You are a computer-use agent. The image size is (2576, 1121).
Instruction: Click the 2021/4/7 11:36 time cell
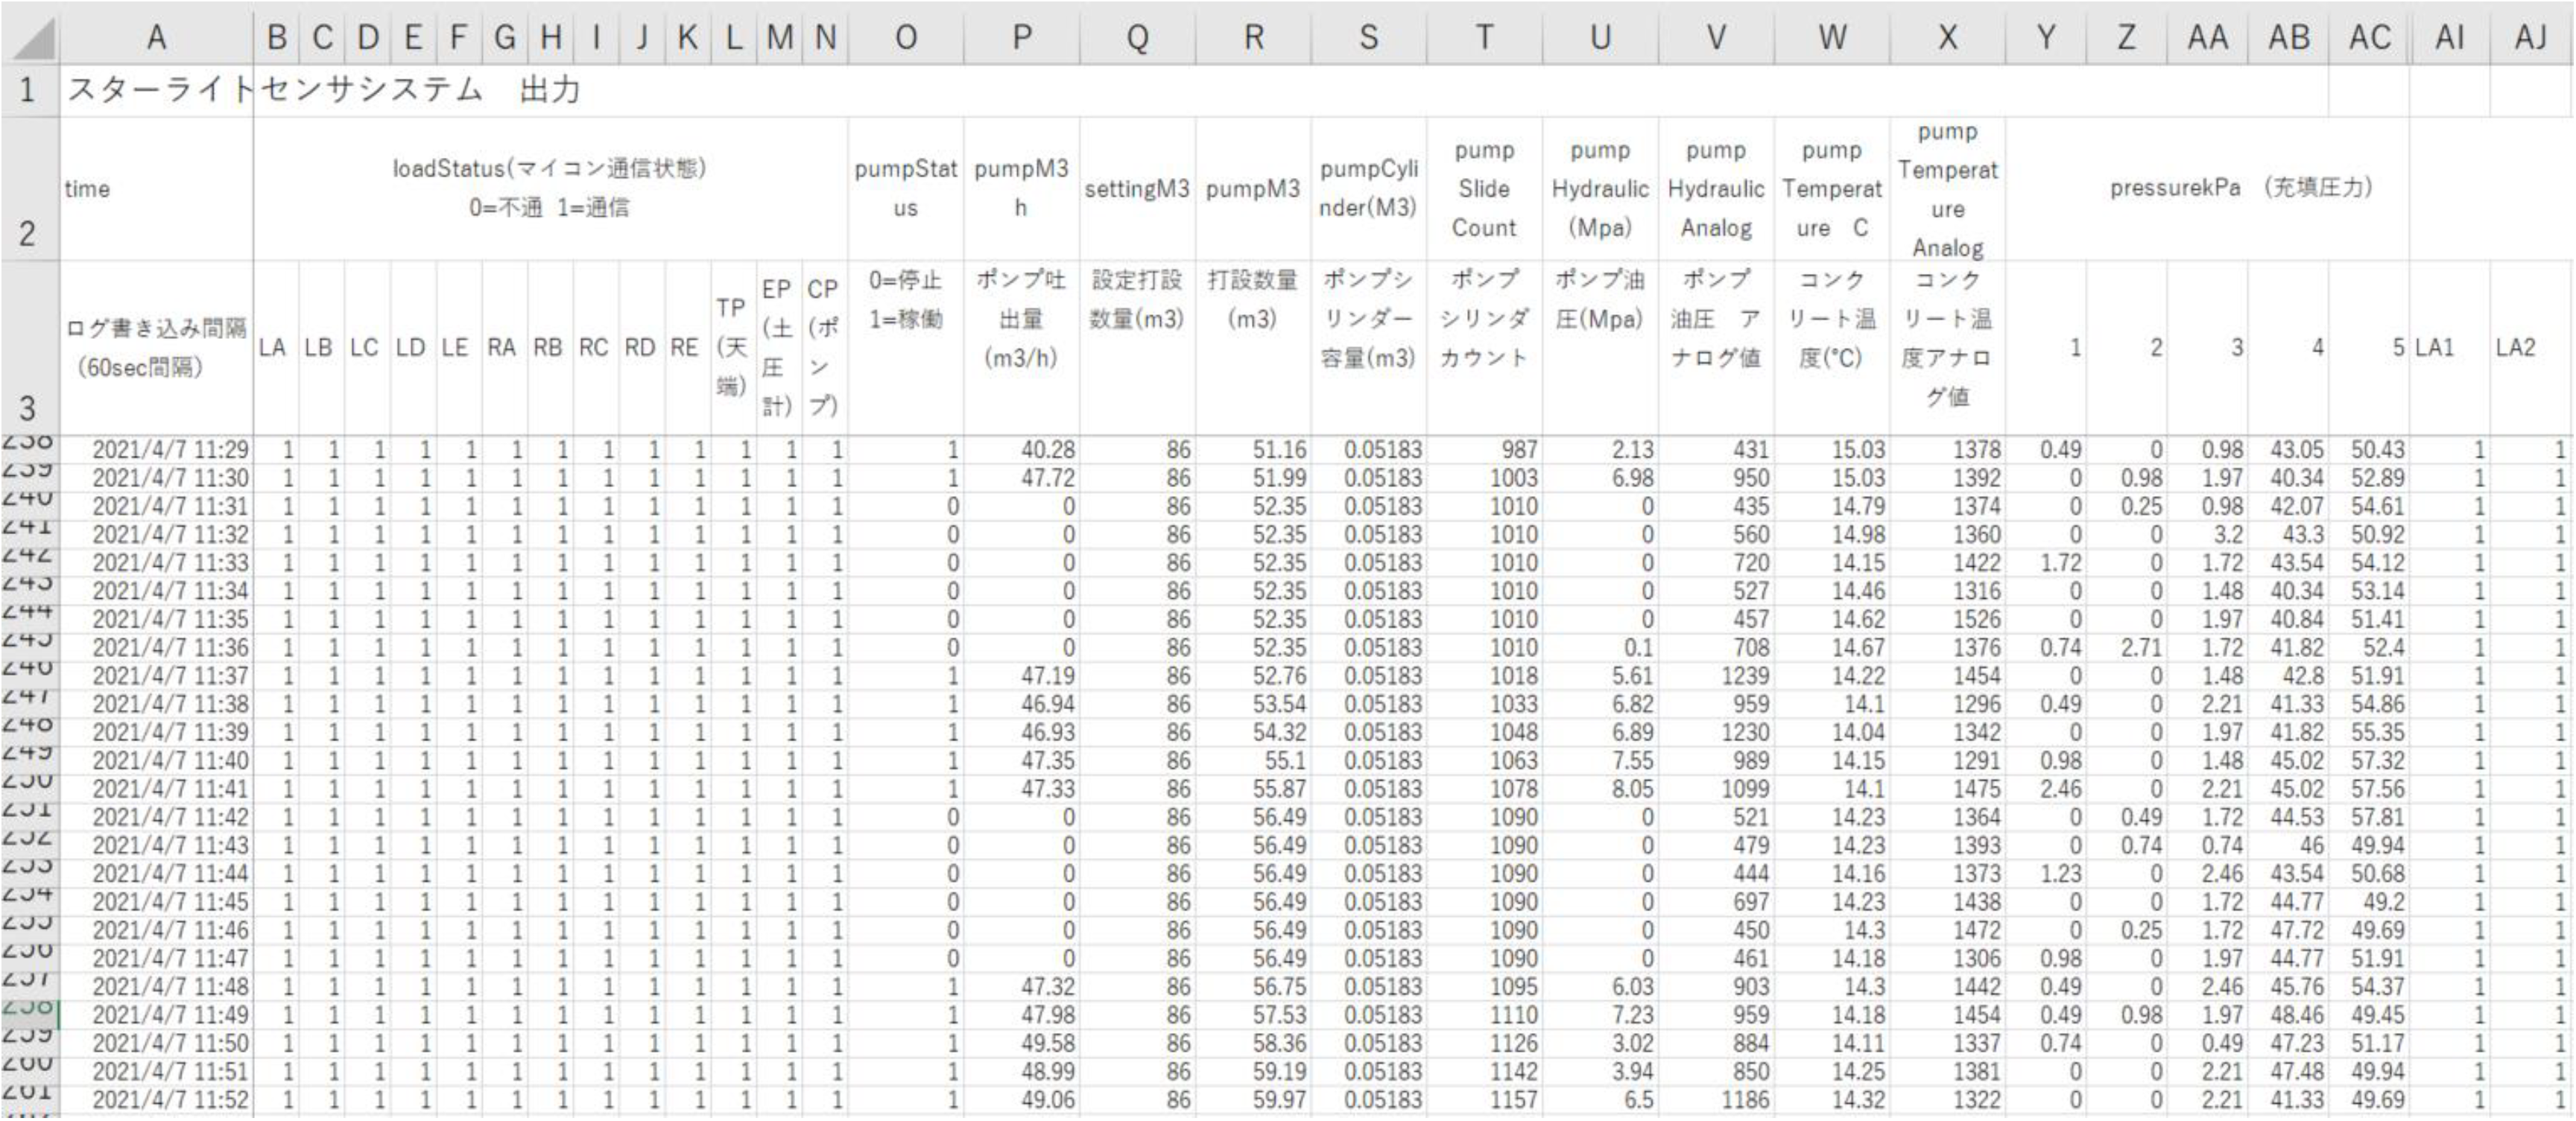coord(156,648)
